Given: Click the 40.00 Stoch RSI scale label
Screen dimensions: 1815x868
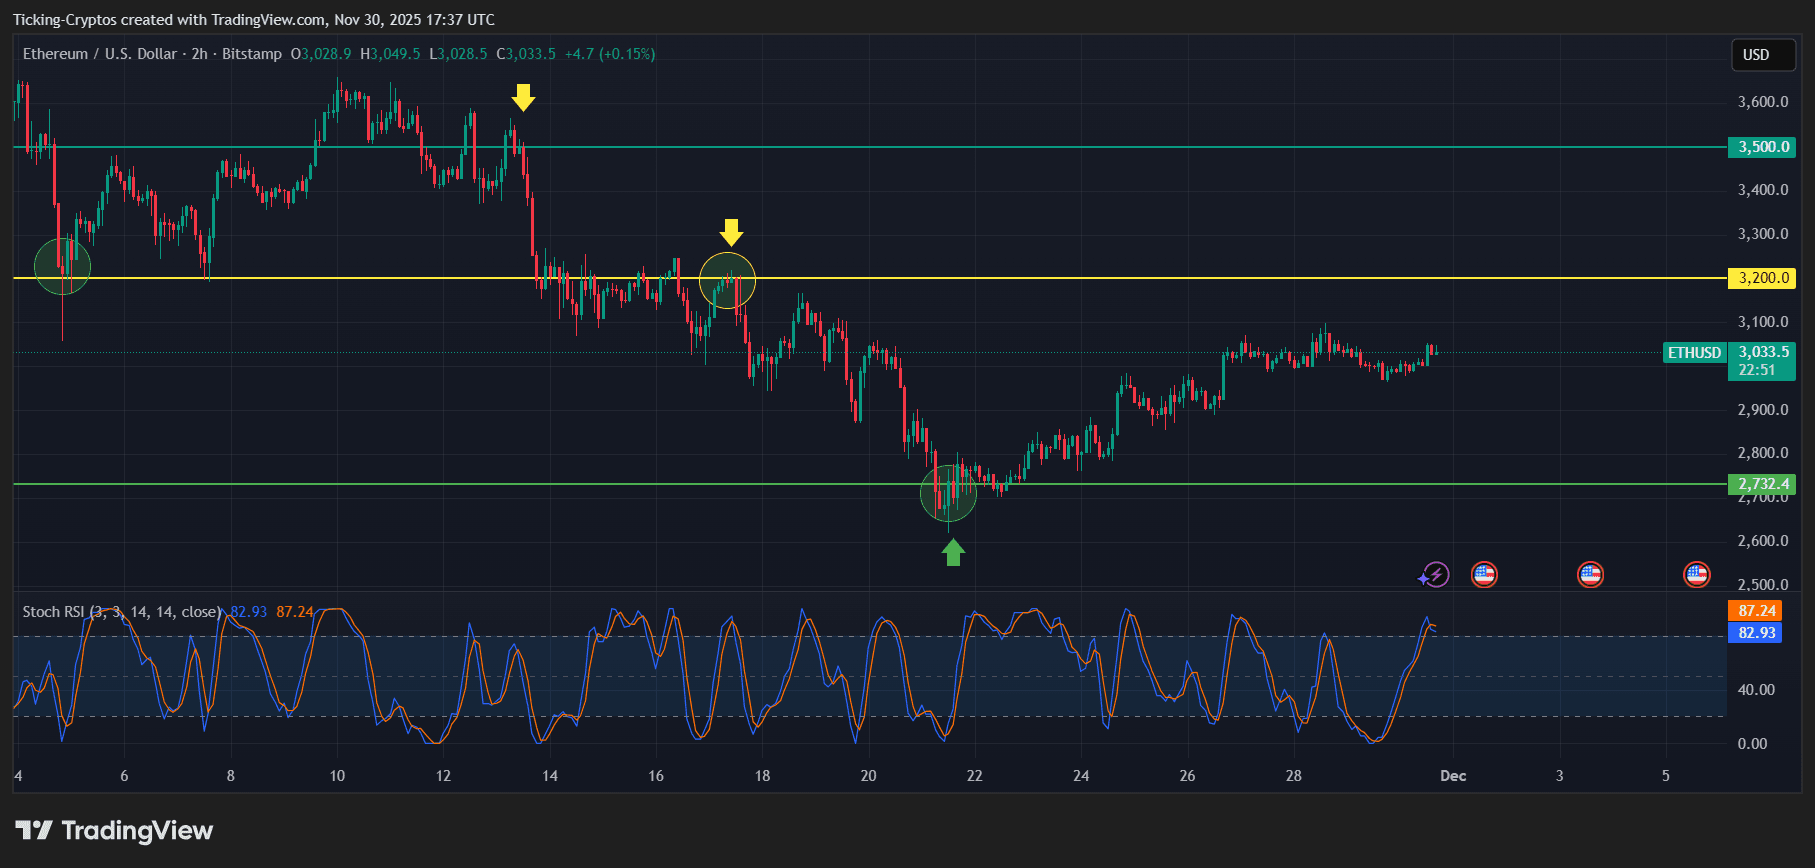Looking at the screenshot, I should tap(1756, 690).
